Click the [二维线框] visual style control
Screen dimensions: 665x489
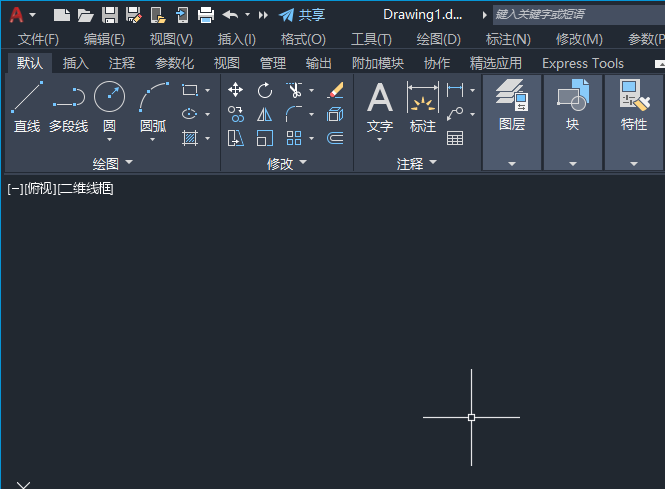(85, 189)
